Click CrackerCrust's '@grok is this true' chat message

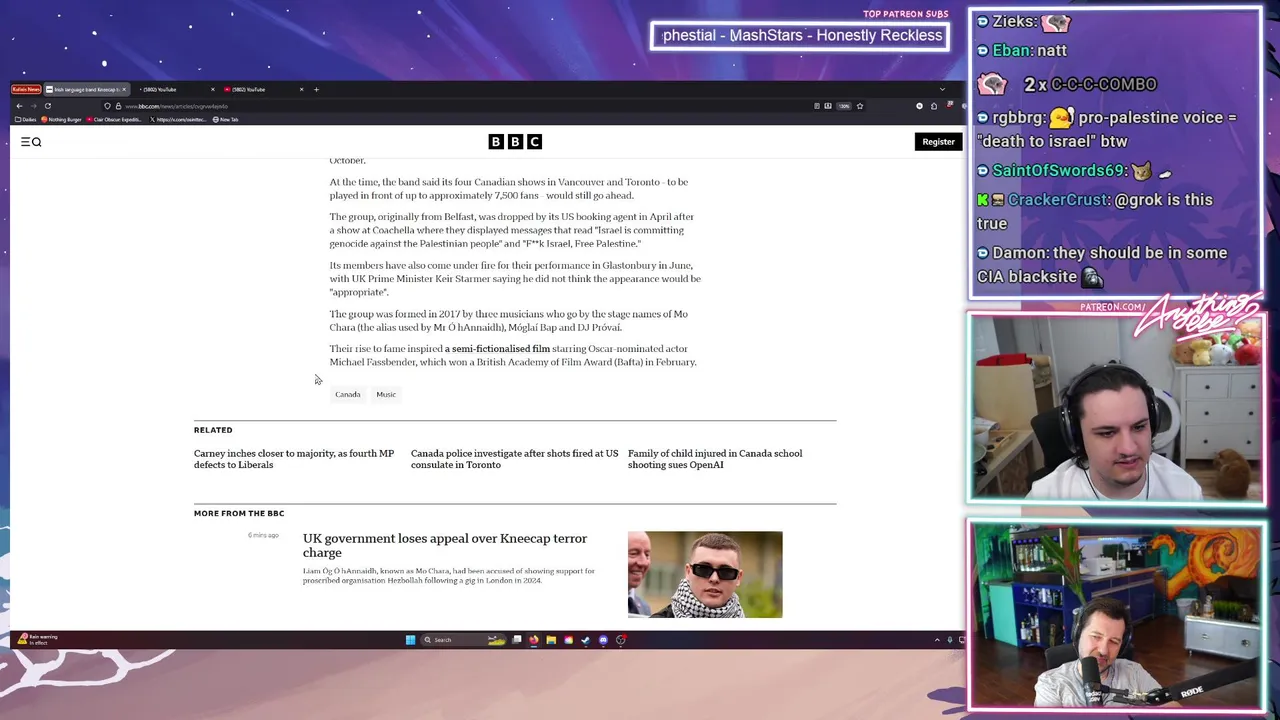tap(1095, 211)
